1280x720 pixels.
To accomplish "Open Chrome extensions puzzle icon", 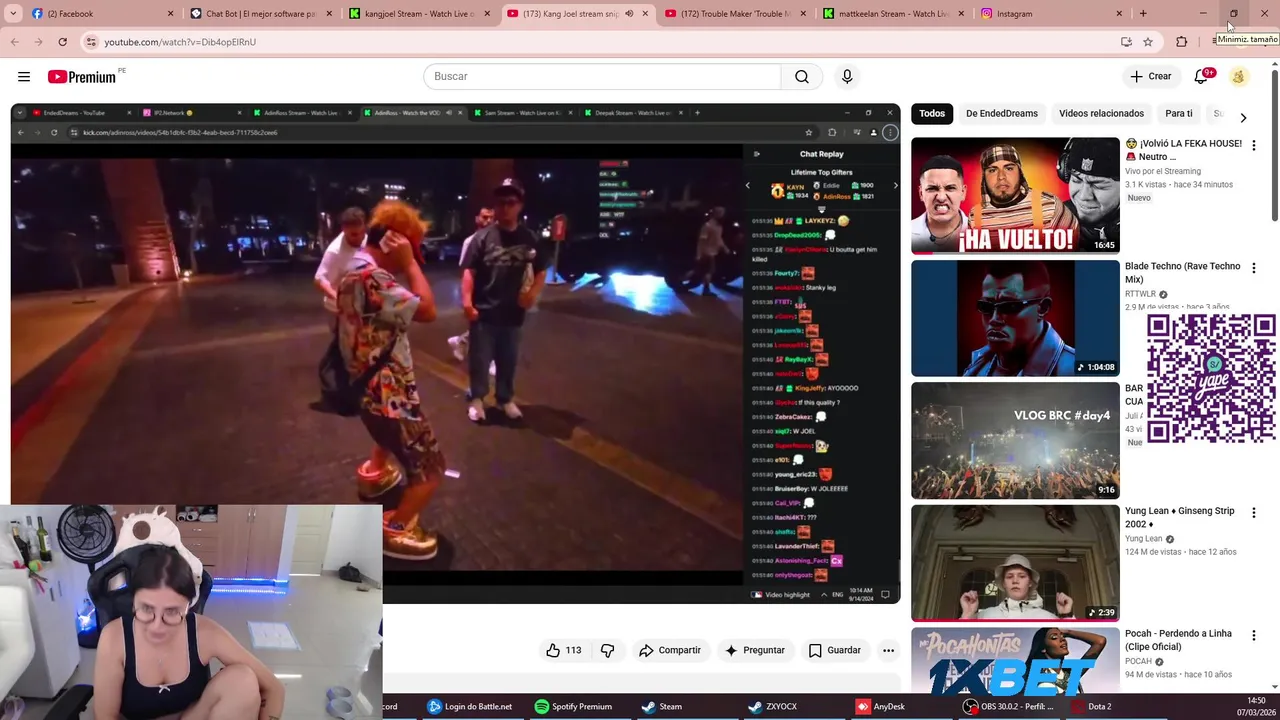I will pyautogui.click(x=1181, y=42).
